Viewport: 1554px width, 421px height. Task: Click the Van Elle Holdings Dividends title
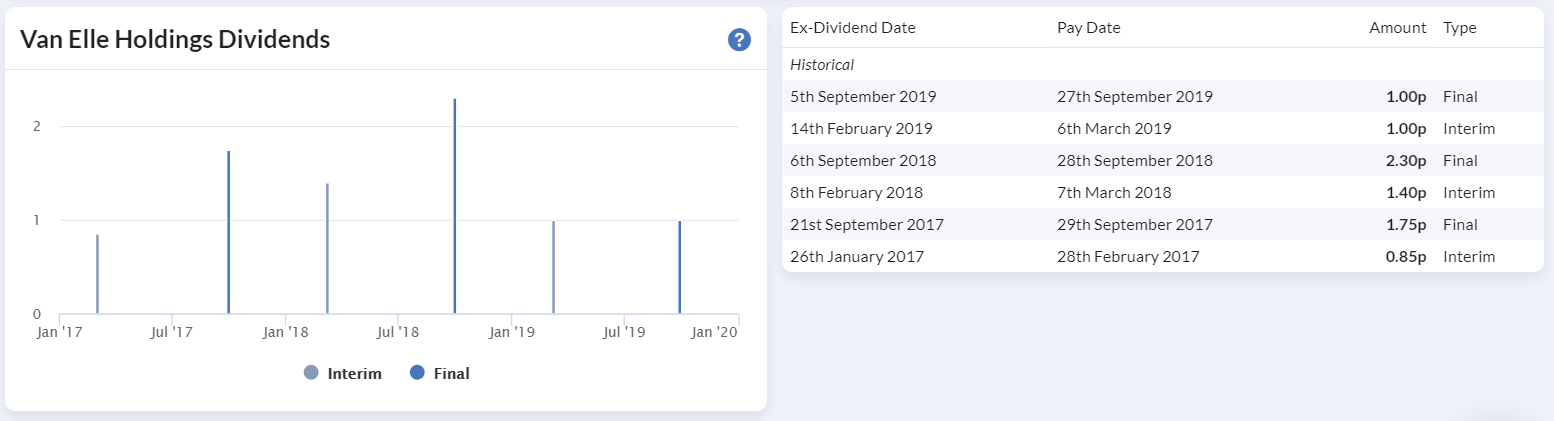click(175, 40)
